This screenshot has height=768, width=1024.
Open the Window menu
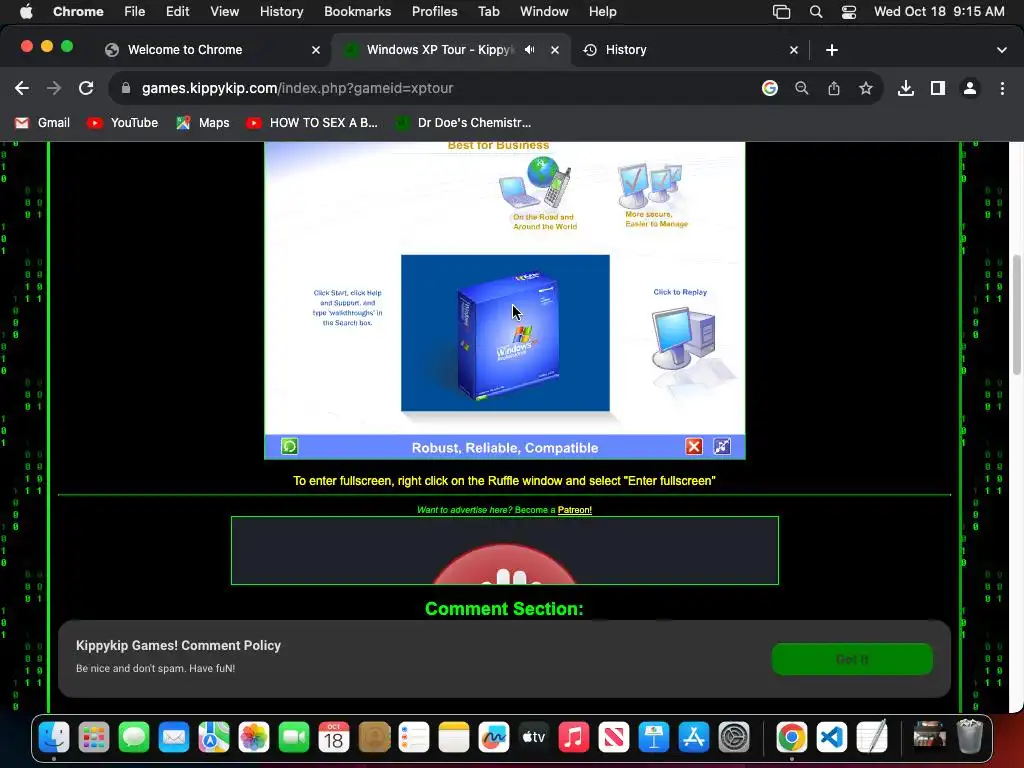[x=544, y=12]
